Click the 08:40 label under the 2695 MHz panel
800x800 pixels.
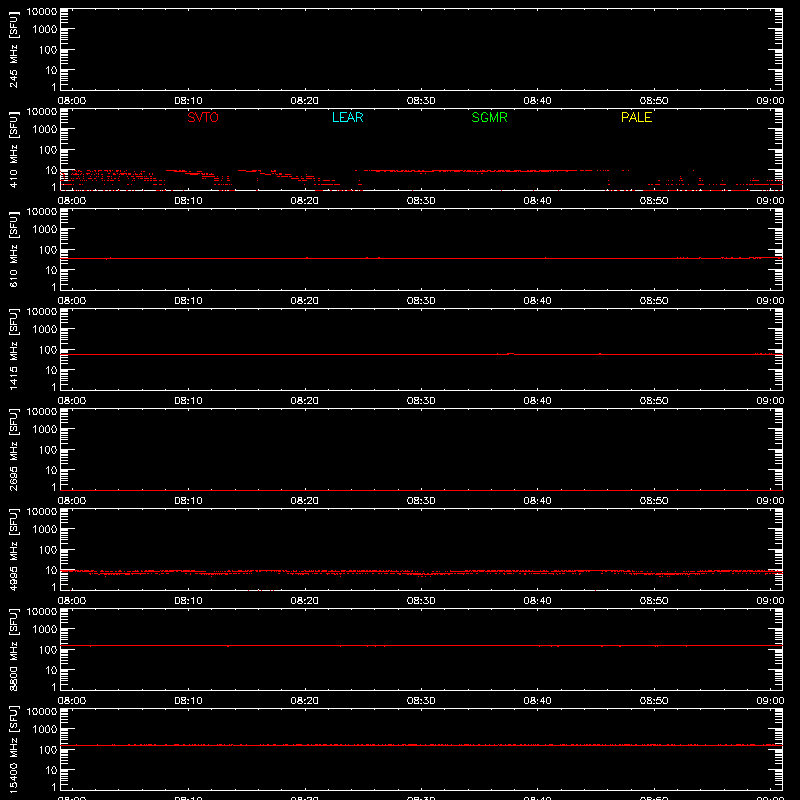[x=537, y=501]
